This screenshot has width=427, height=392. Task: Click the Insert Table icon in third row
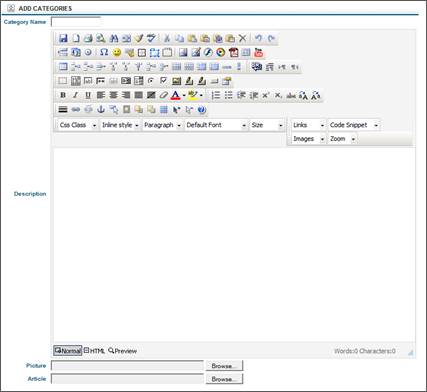pos(63,67)
